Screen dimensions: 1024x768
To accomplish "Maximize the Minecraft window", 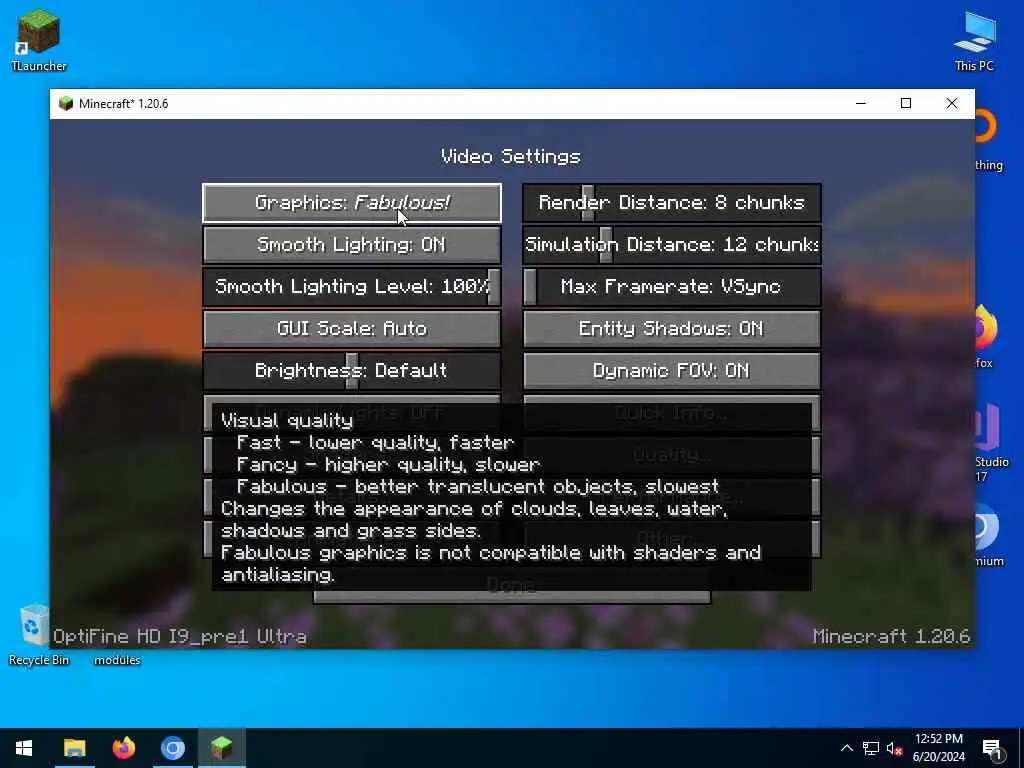I will coord(906,103).
